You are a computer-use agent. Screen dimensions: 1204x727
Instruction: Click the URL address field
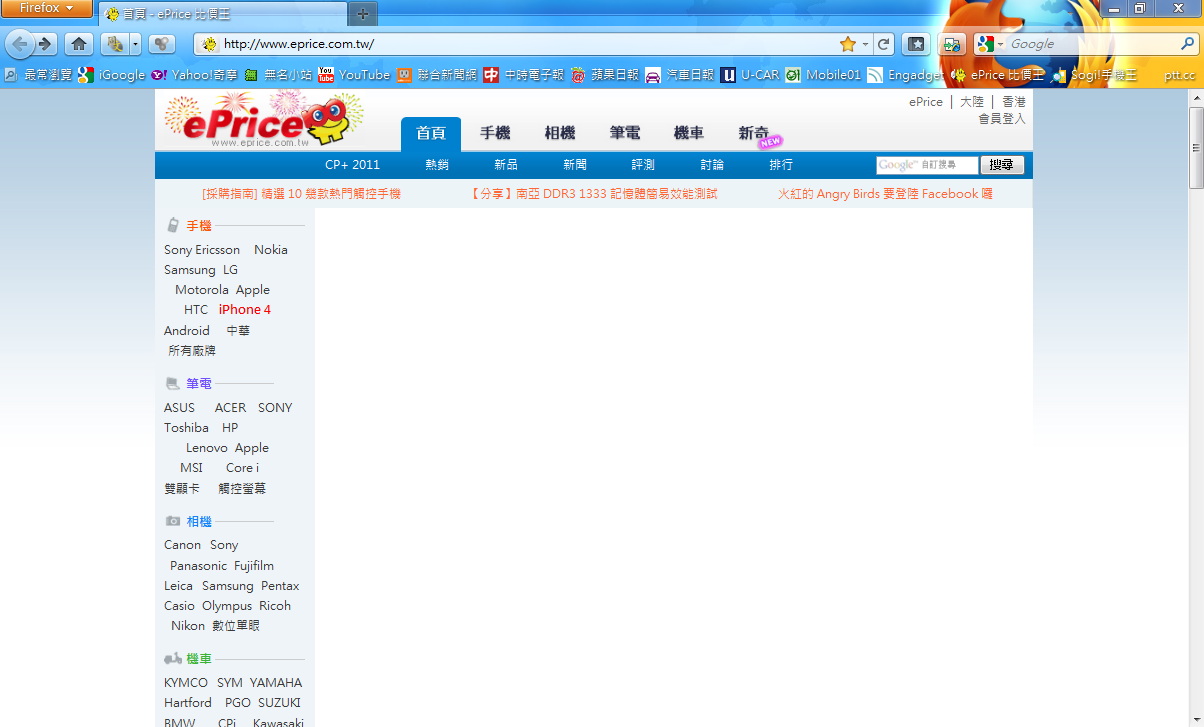point(528,44)
